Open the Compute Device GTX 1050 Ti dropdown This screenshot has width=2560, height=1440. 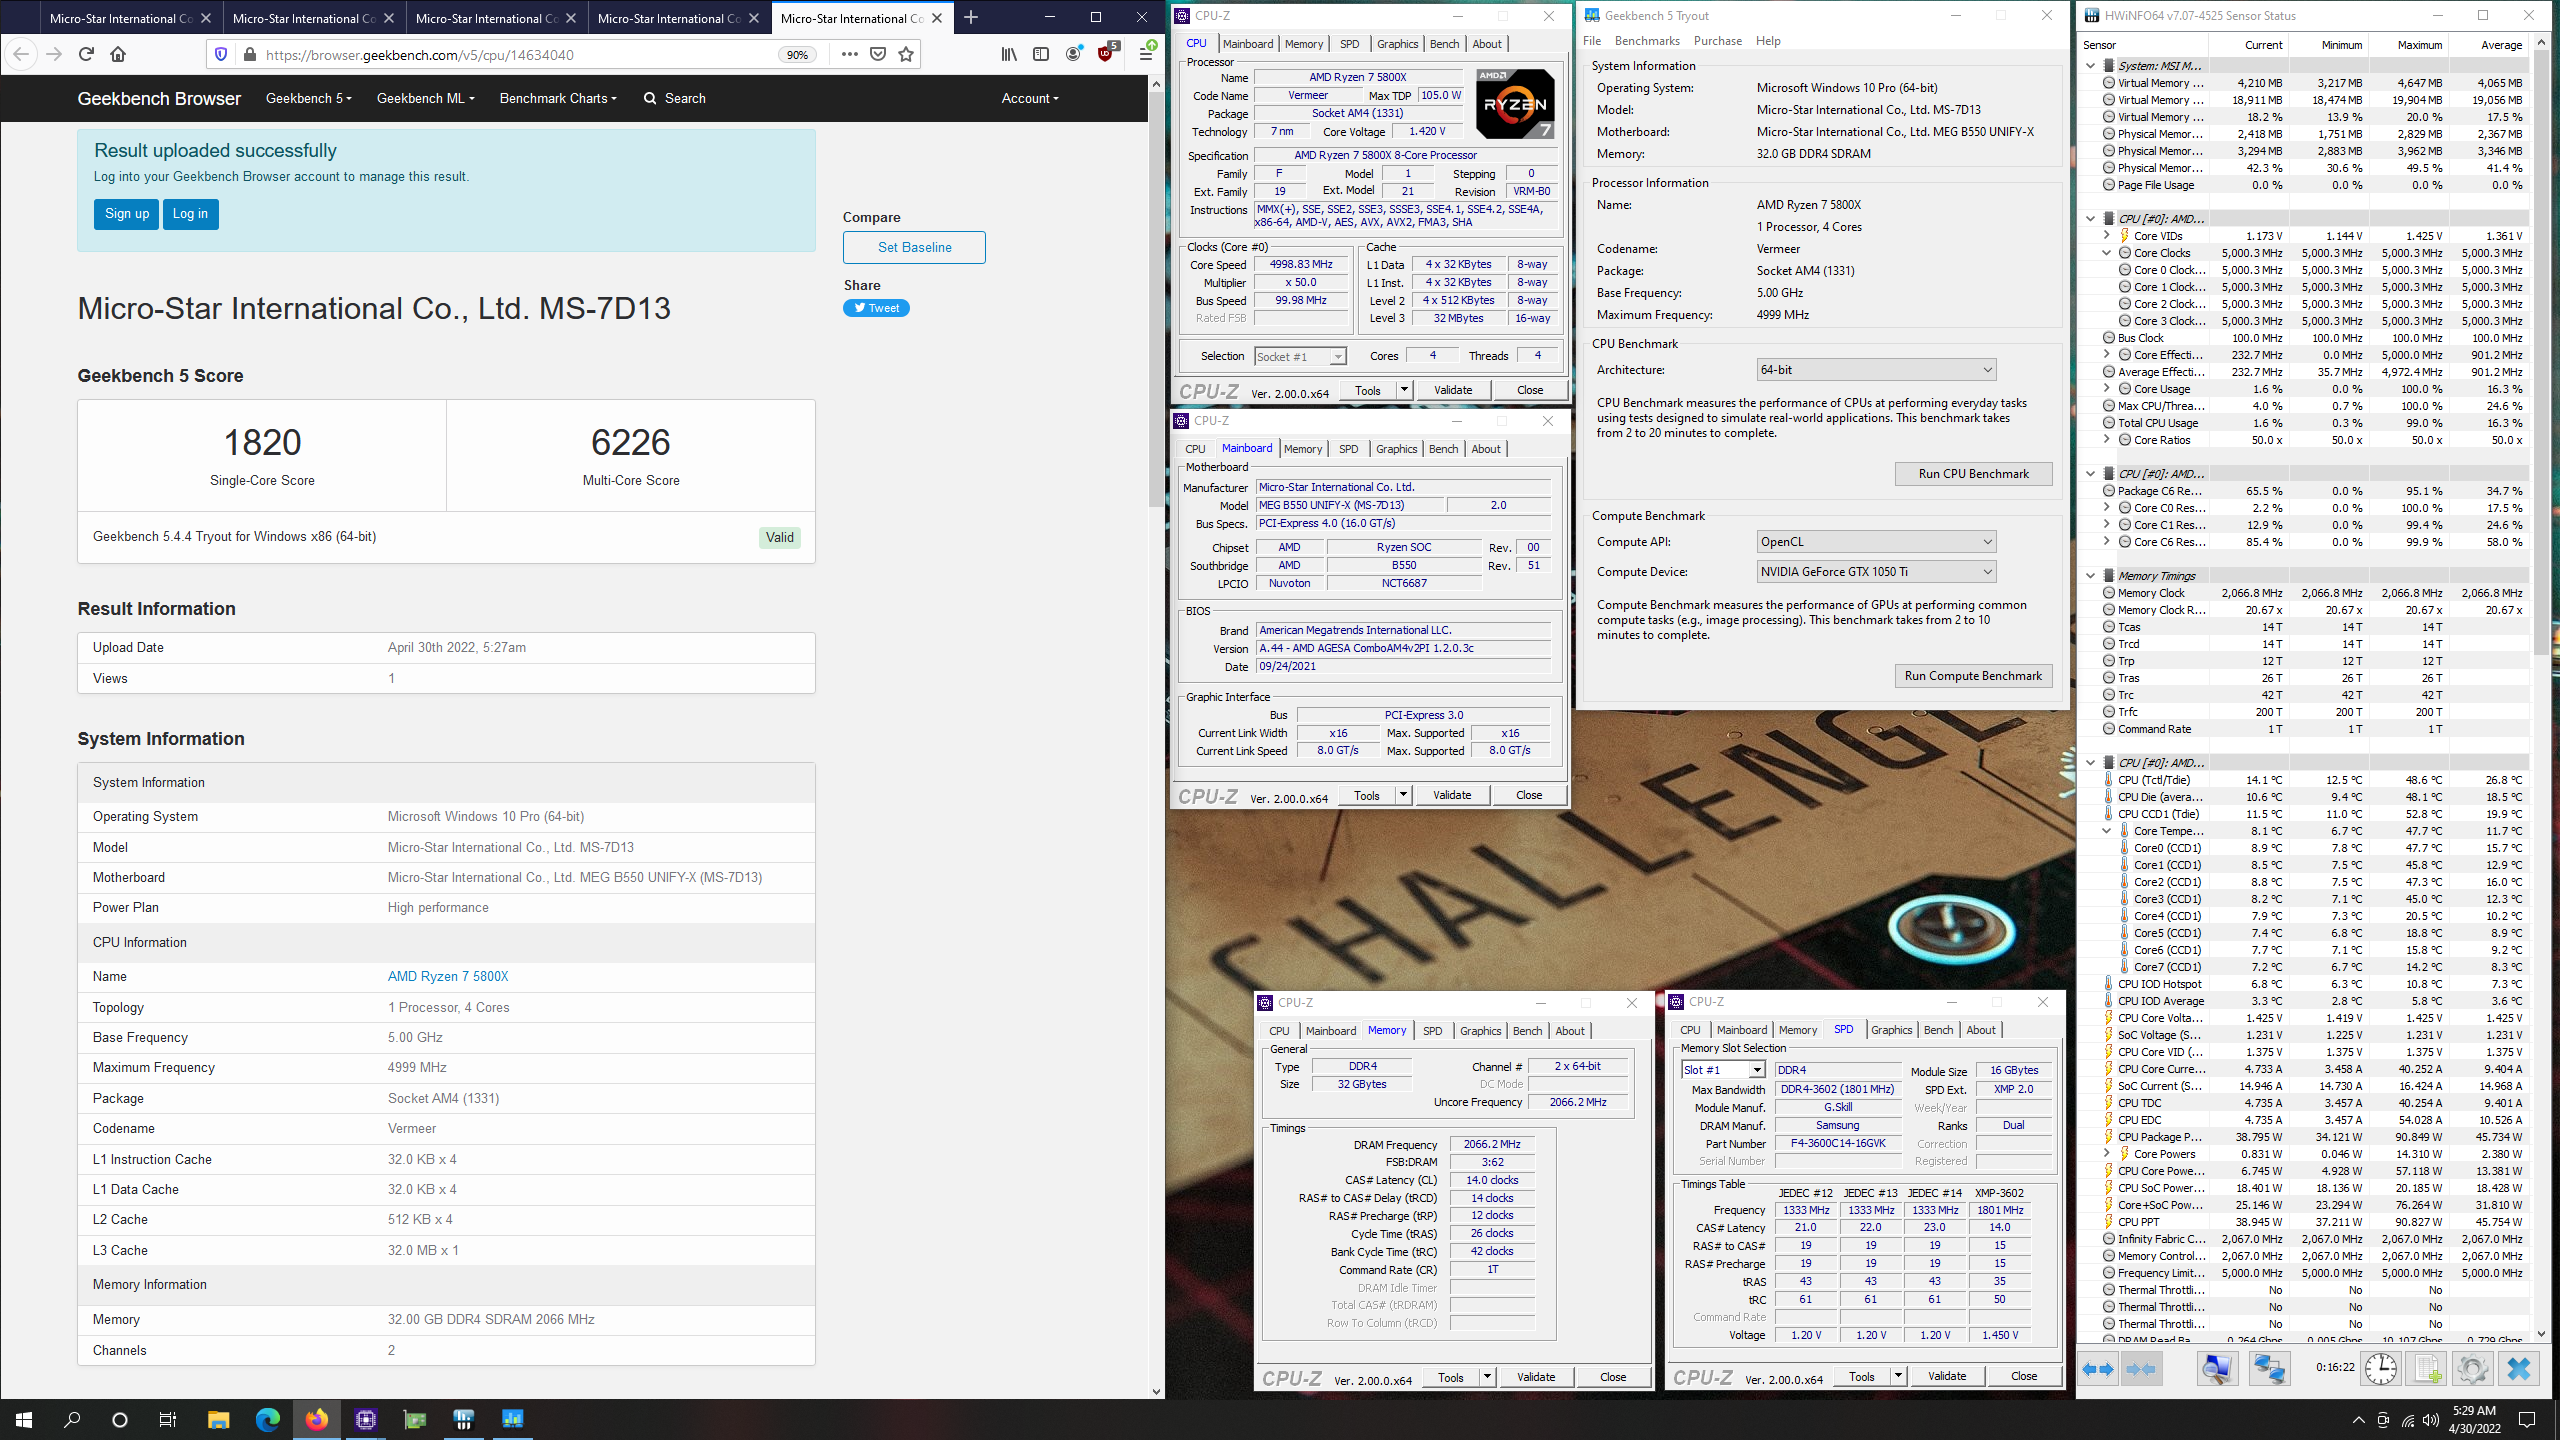pos(1876,572)
